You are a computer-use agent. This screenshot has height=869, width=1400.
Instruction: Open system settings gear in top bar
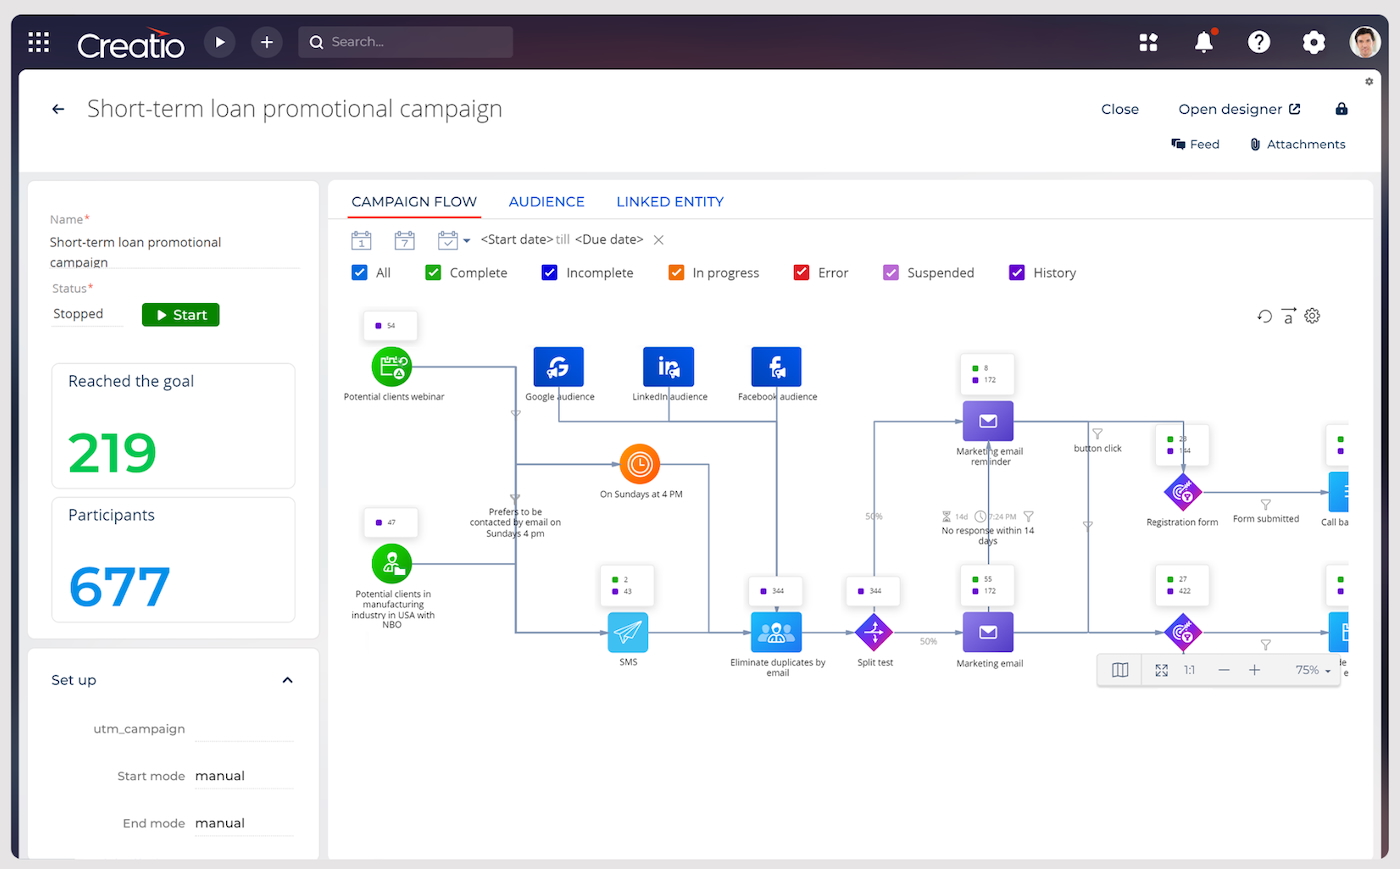[1314, 42]
